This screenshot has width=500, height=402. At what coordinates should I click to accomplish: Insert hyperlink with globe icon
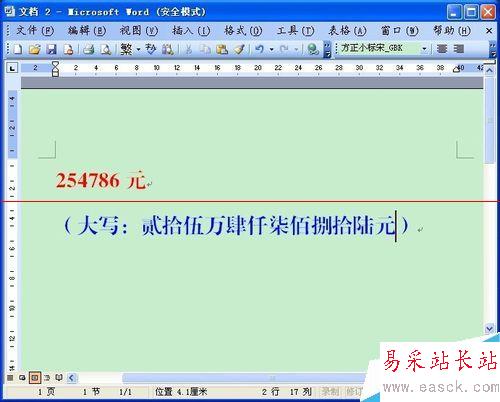pos(313,49)
